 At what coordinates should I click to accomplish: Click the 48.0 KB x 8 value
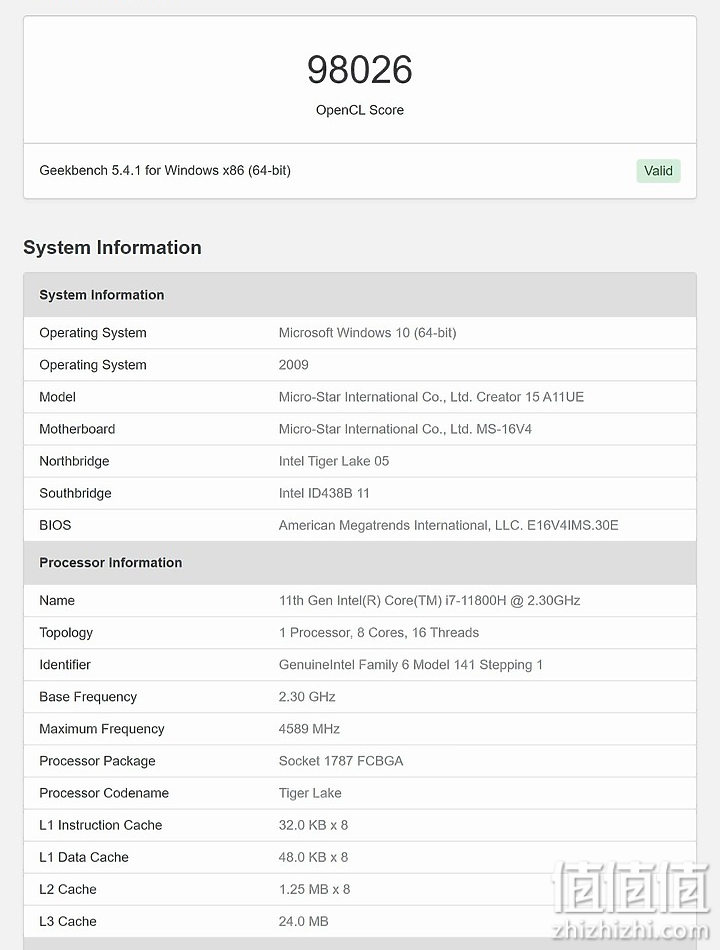313,857
